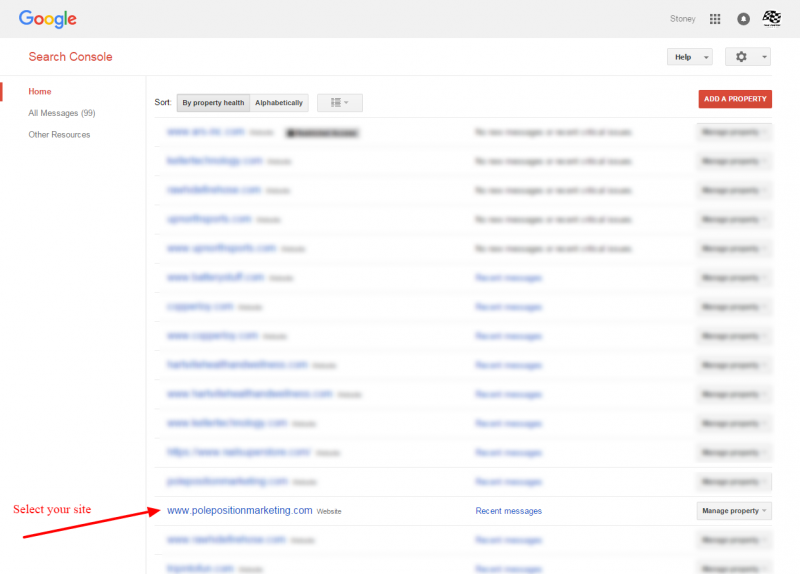Go to Home in sidebar

pos(40,91)
